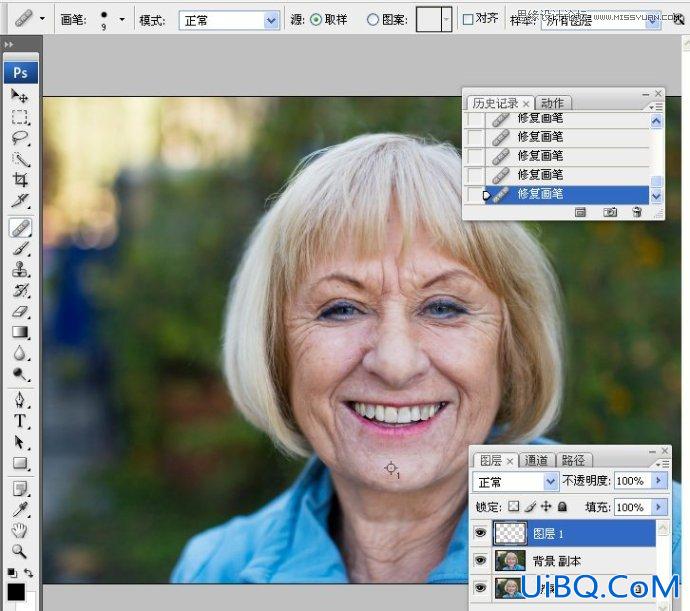
Task: Select the Horizontal Type tool
Action: coord(19,421)
